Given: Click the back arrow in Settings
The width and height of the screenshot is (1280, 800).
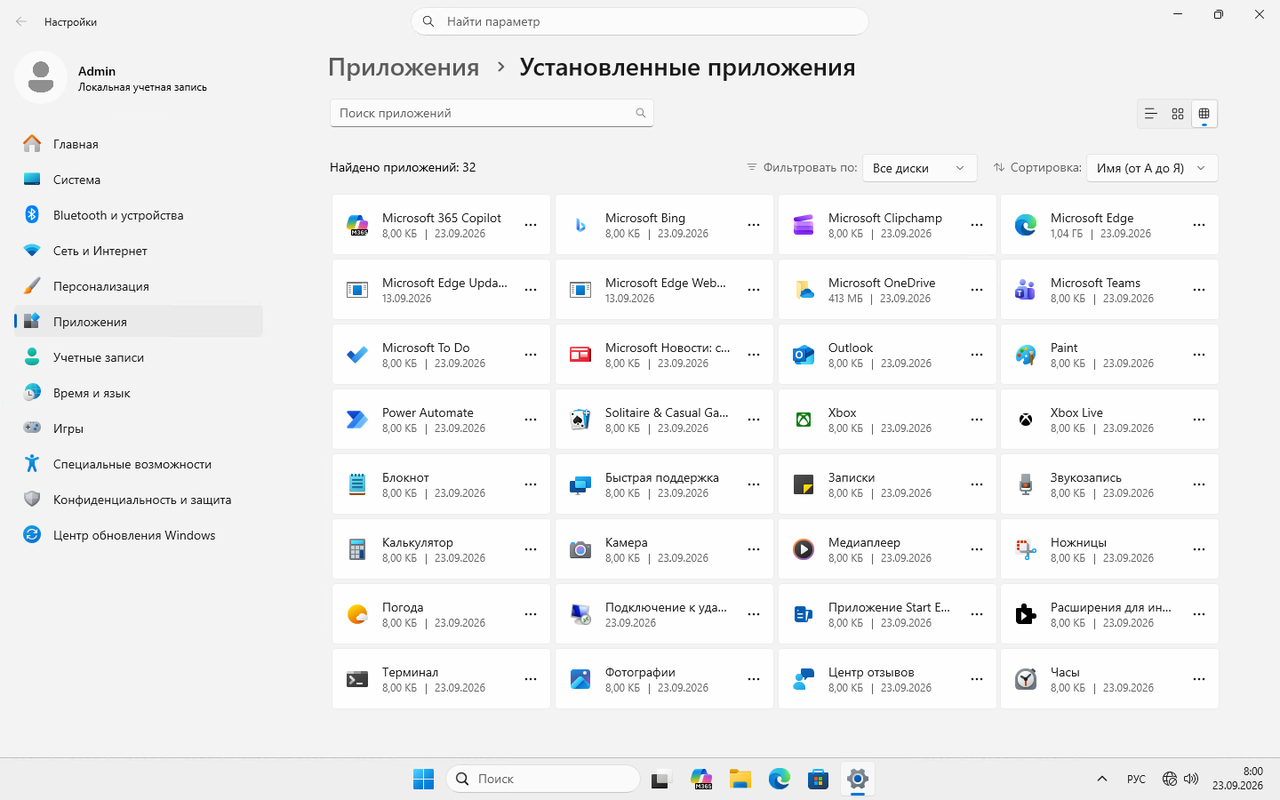Looking at the screenshot, I should pyautogui.click(x=21, y=21).
